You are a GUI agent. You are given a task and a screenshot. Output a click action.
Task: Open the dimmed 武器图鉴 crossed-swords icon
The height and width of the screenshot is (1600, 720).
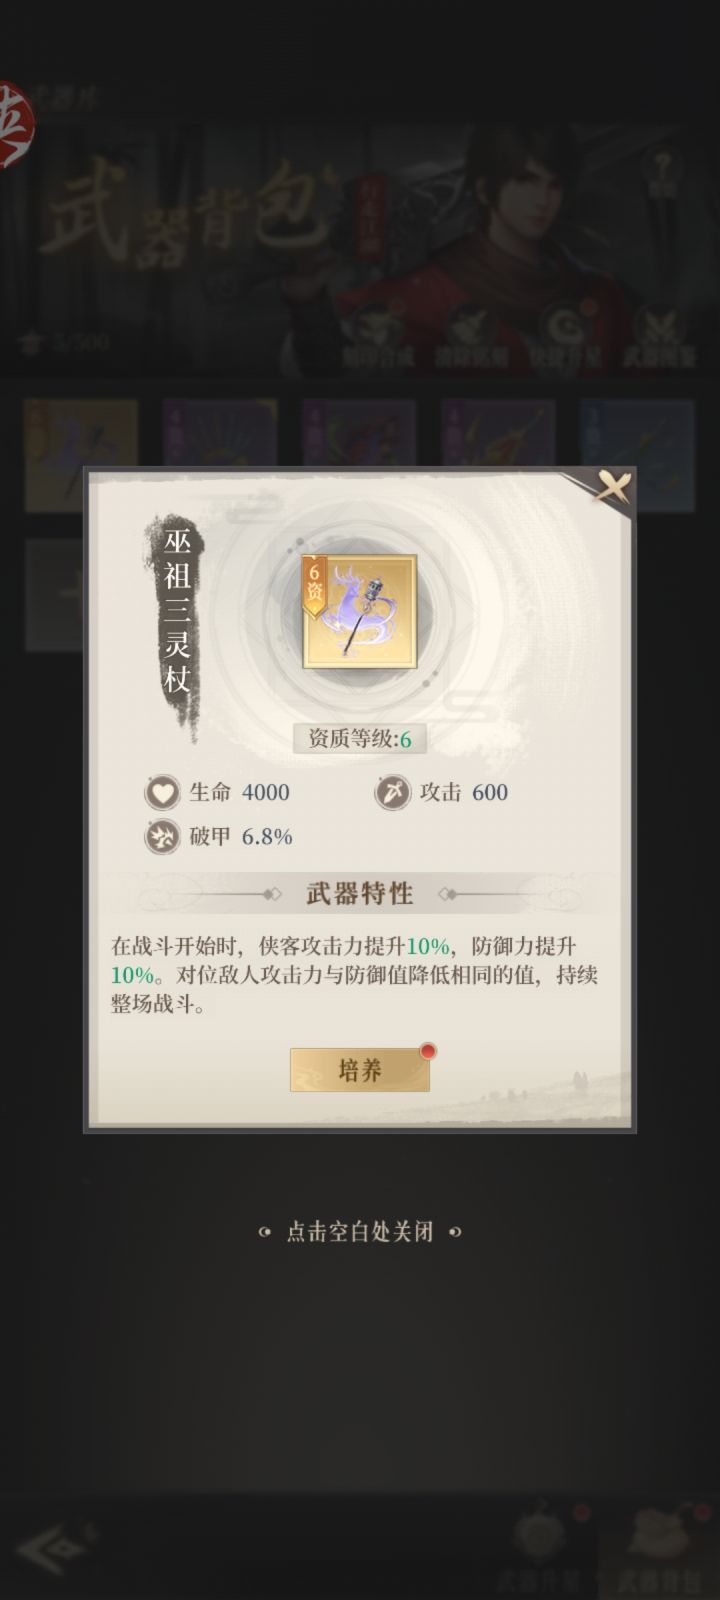click(x=659, y=336)
